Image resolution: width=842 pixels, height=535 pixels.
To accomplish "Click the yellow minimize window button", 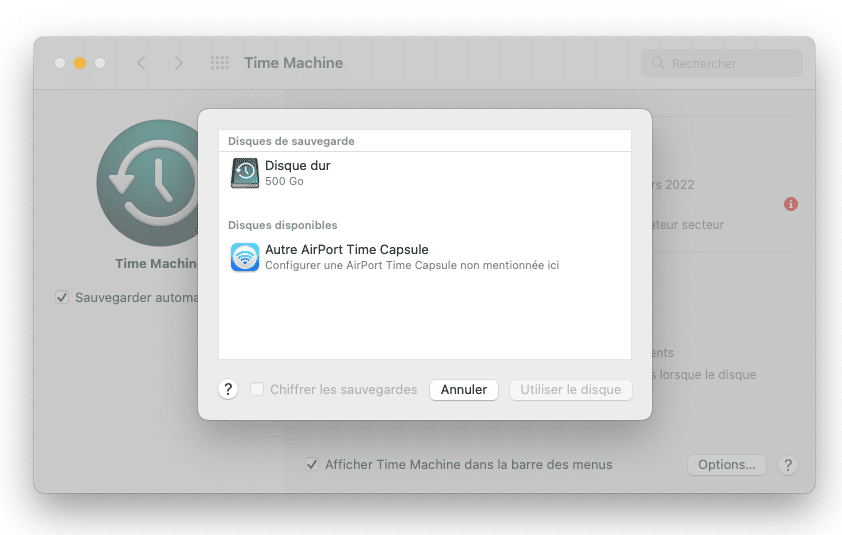I will (x=80, y=63).
